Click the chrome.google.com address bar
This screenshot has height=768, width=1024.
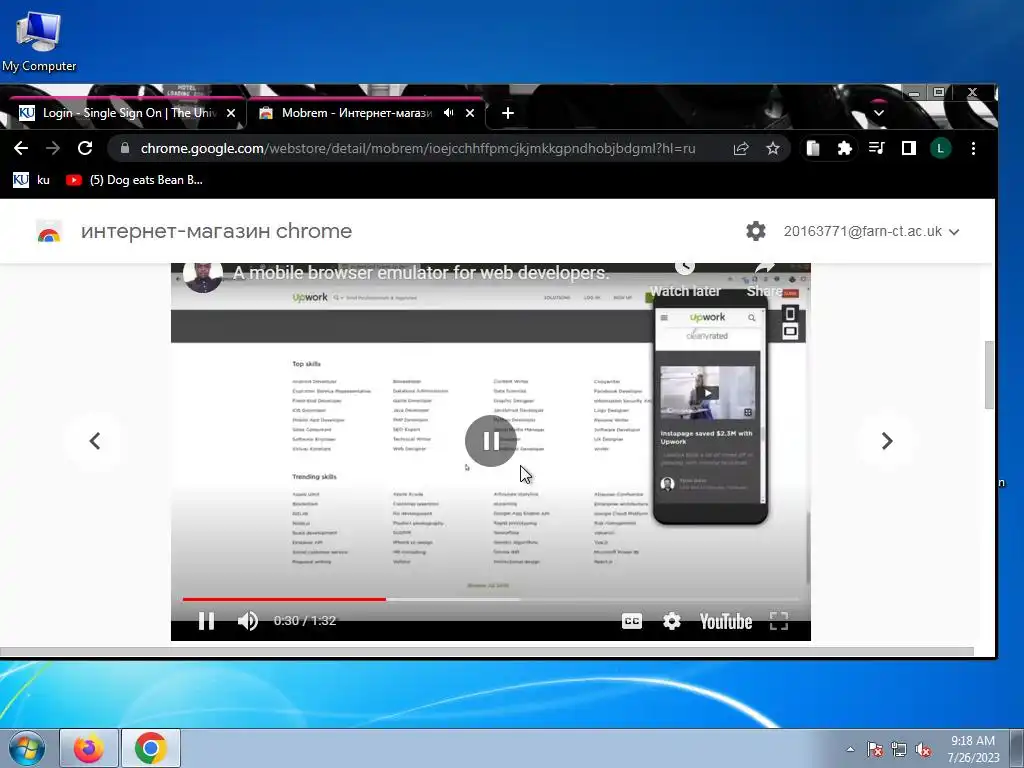pos(418,148)
